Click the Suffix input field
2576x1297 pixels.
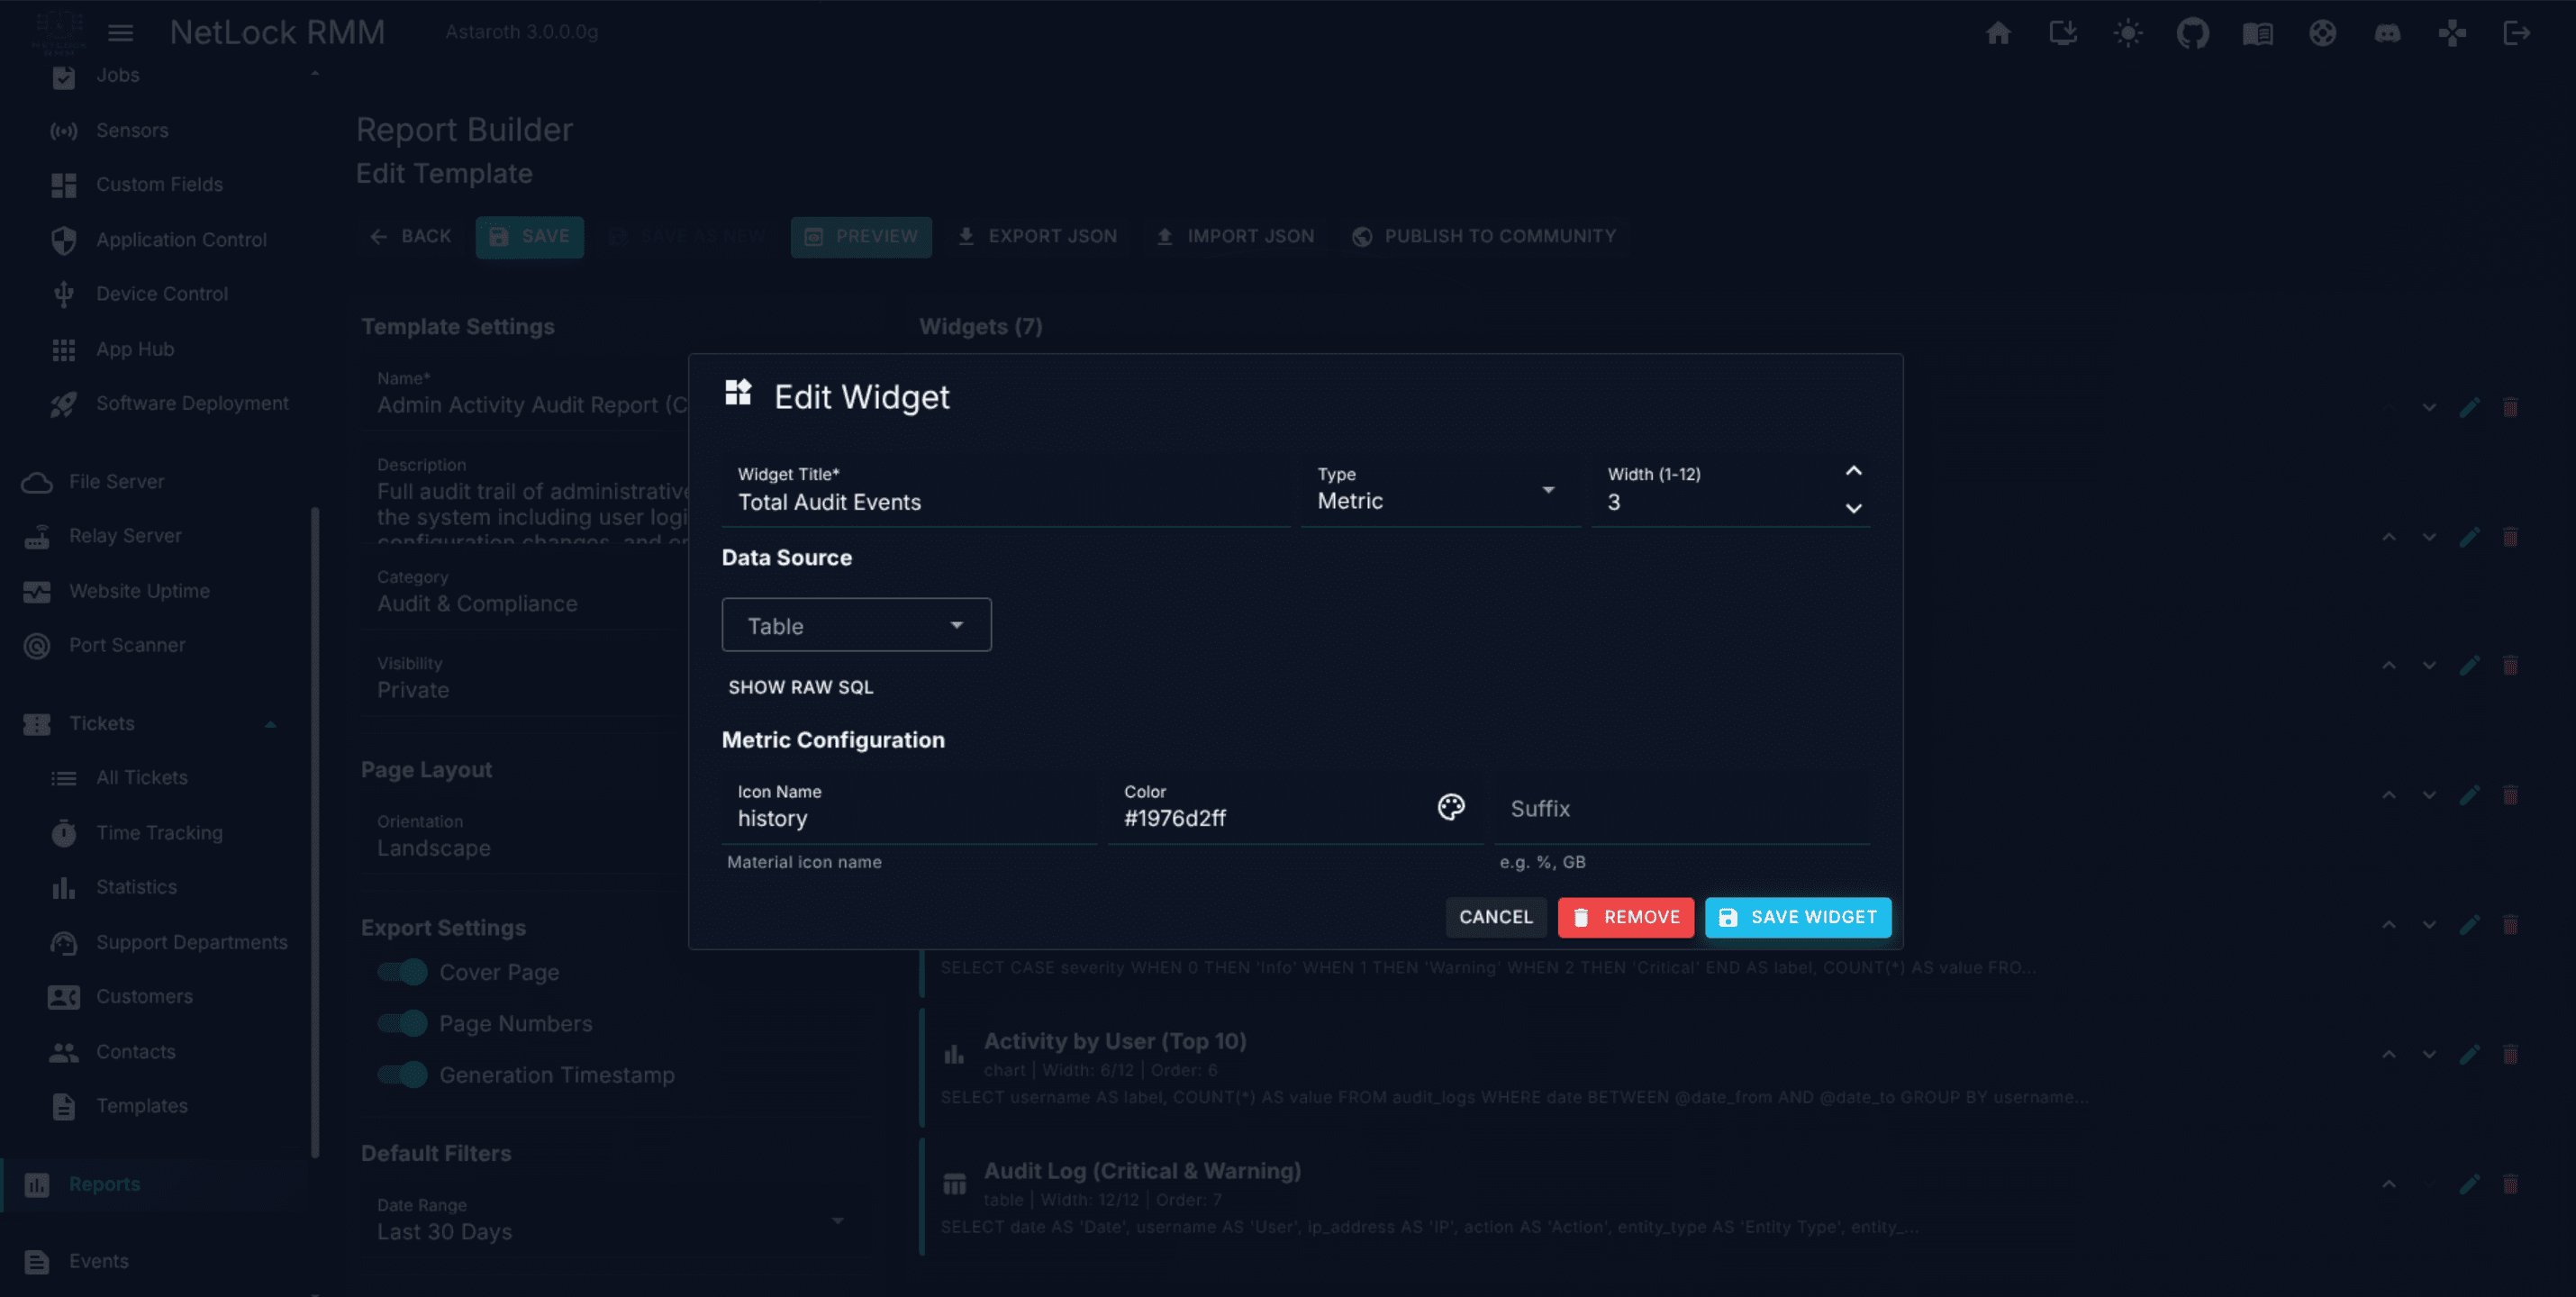[x=1681, y=807]
